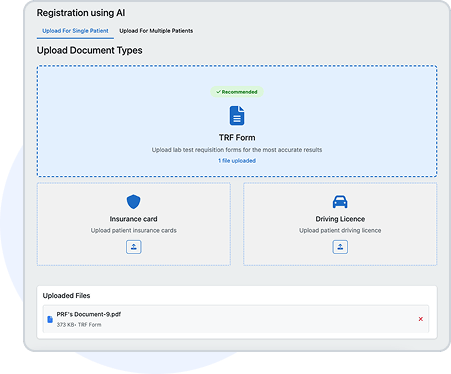Click upload icon under Driving Licence
The width and height of the screenshot is (451, 374).
tap(340, 247)
